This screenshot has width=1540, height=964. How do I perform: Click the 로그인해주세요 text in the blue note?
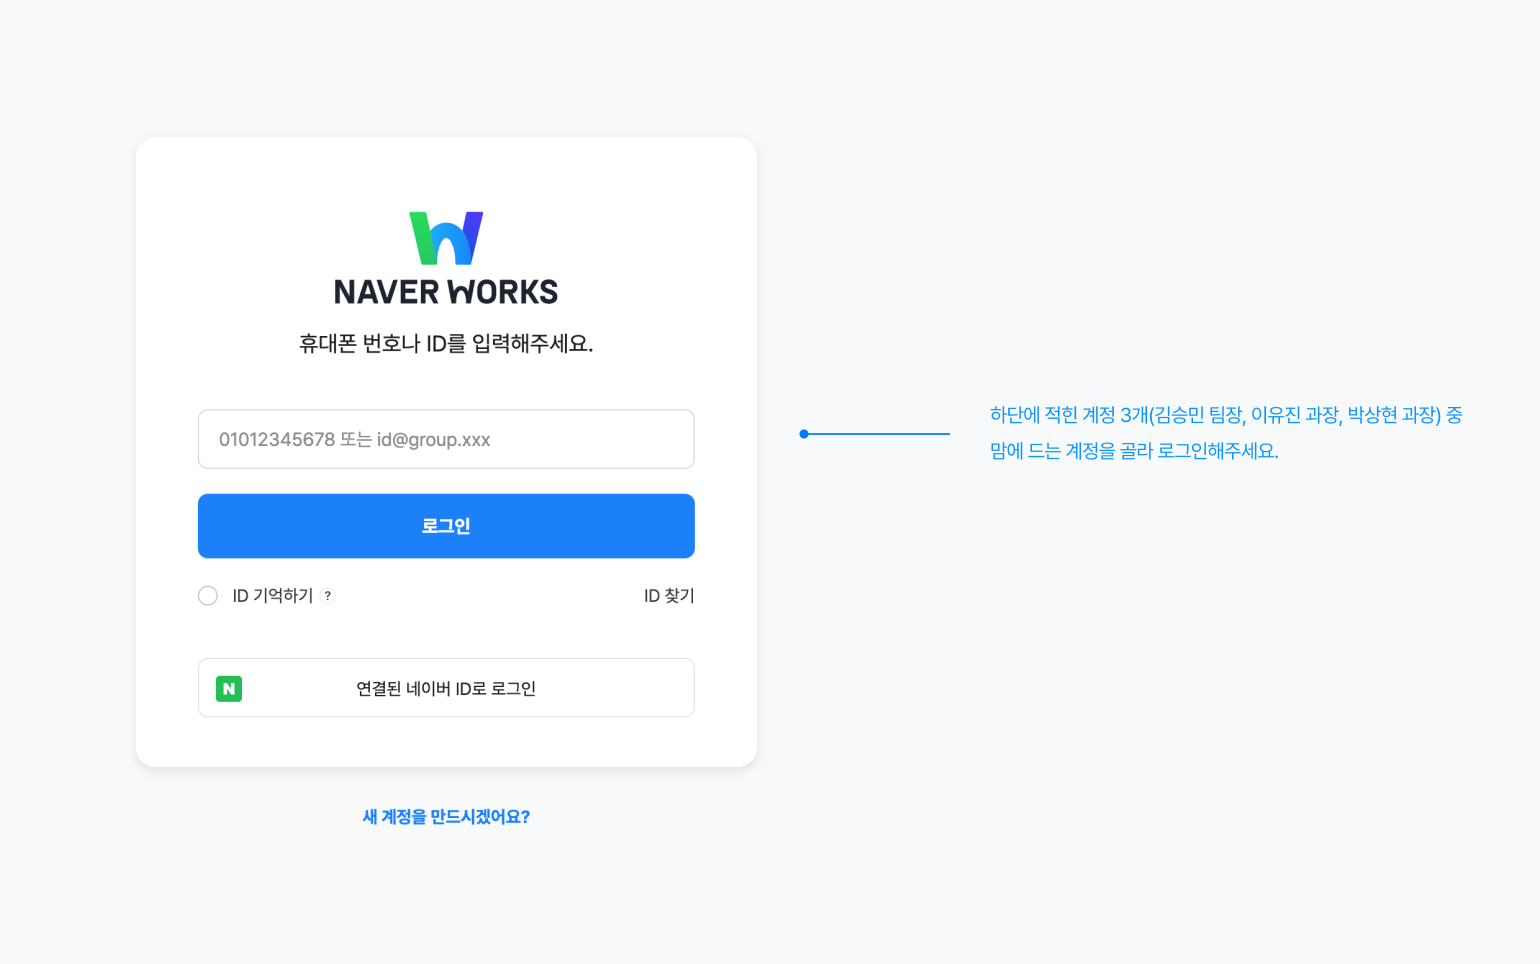coord(1218,451)
